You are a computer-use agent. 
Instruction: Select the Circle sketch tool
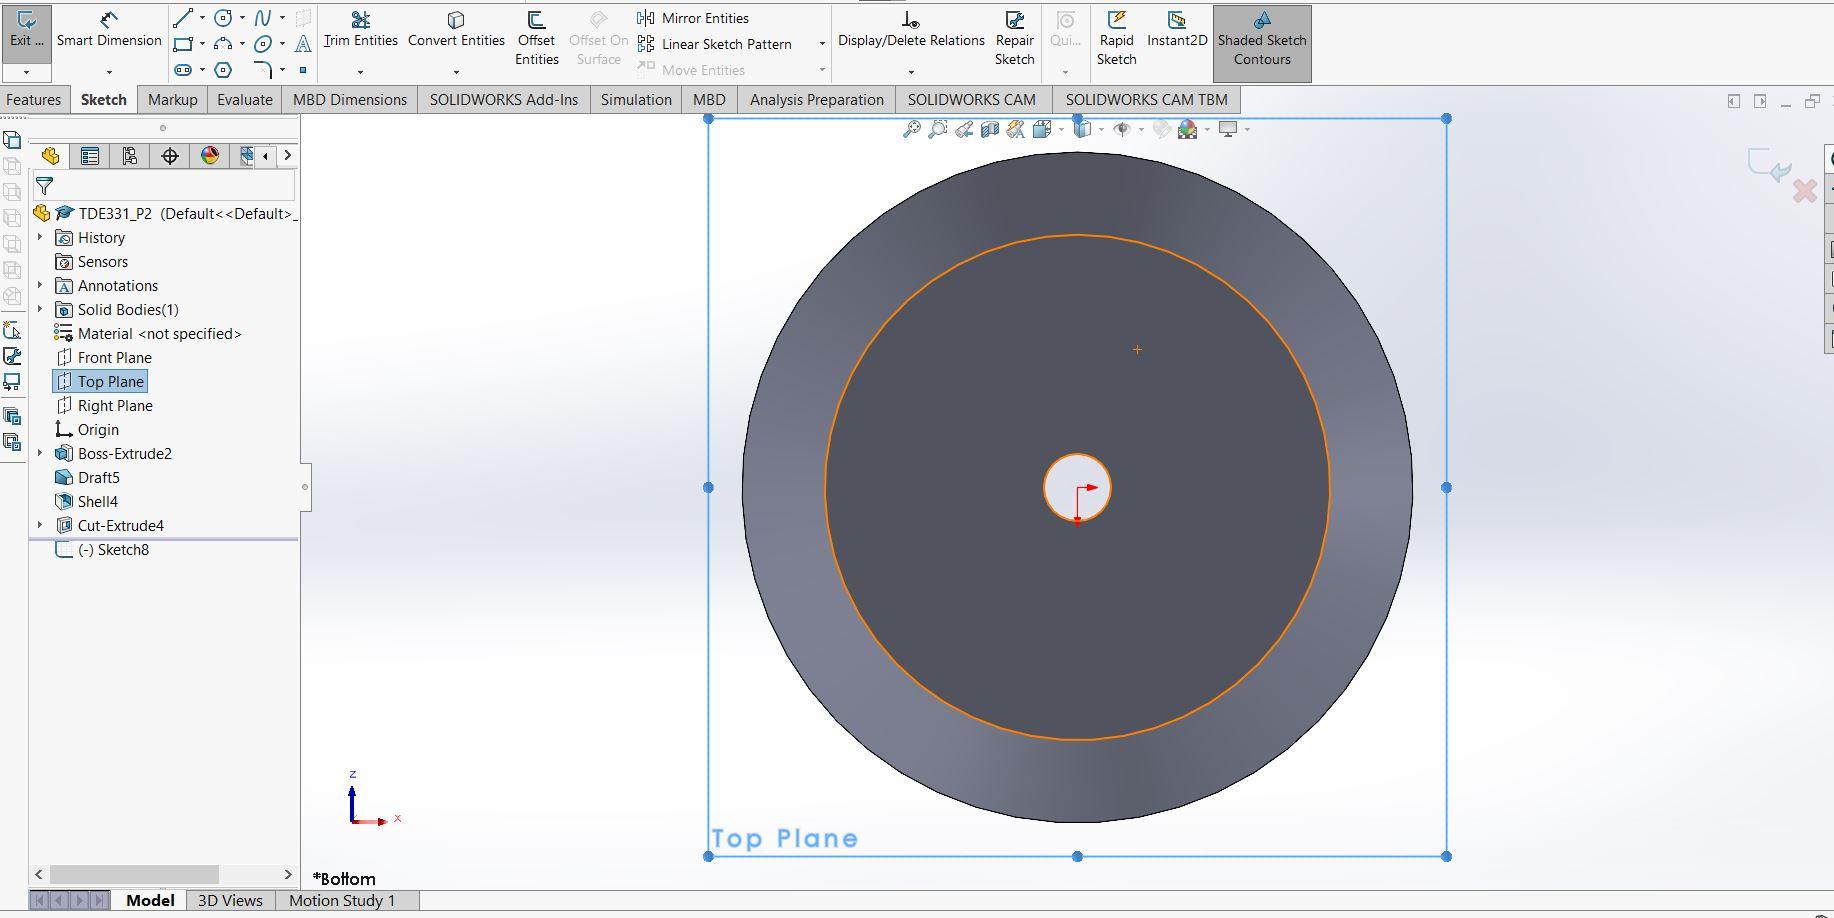tap(223, 18)
